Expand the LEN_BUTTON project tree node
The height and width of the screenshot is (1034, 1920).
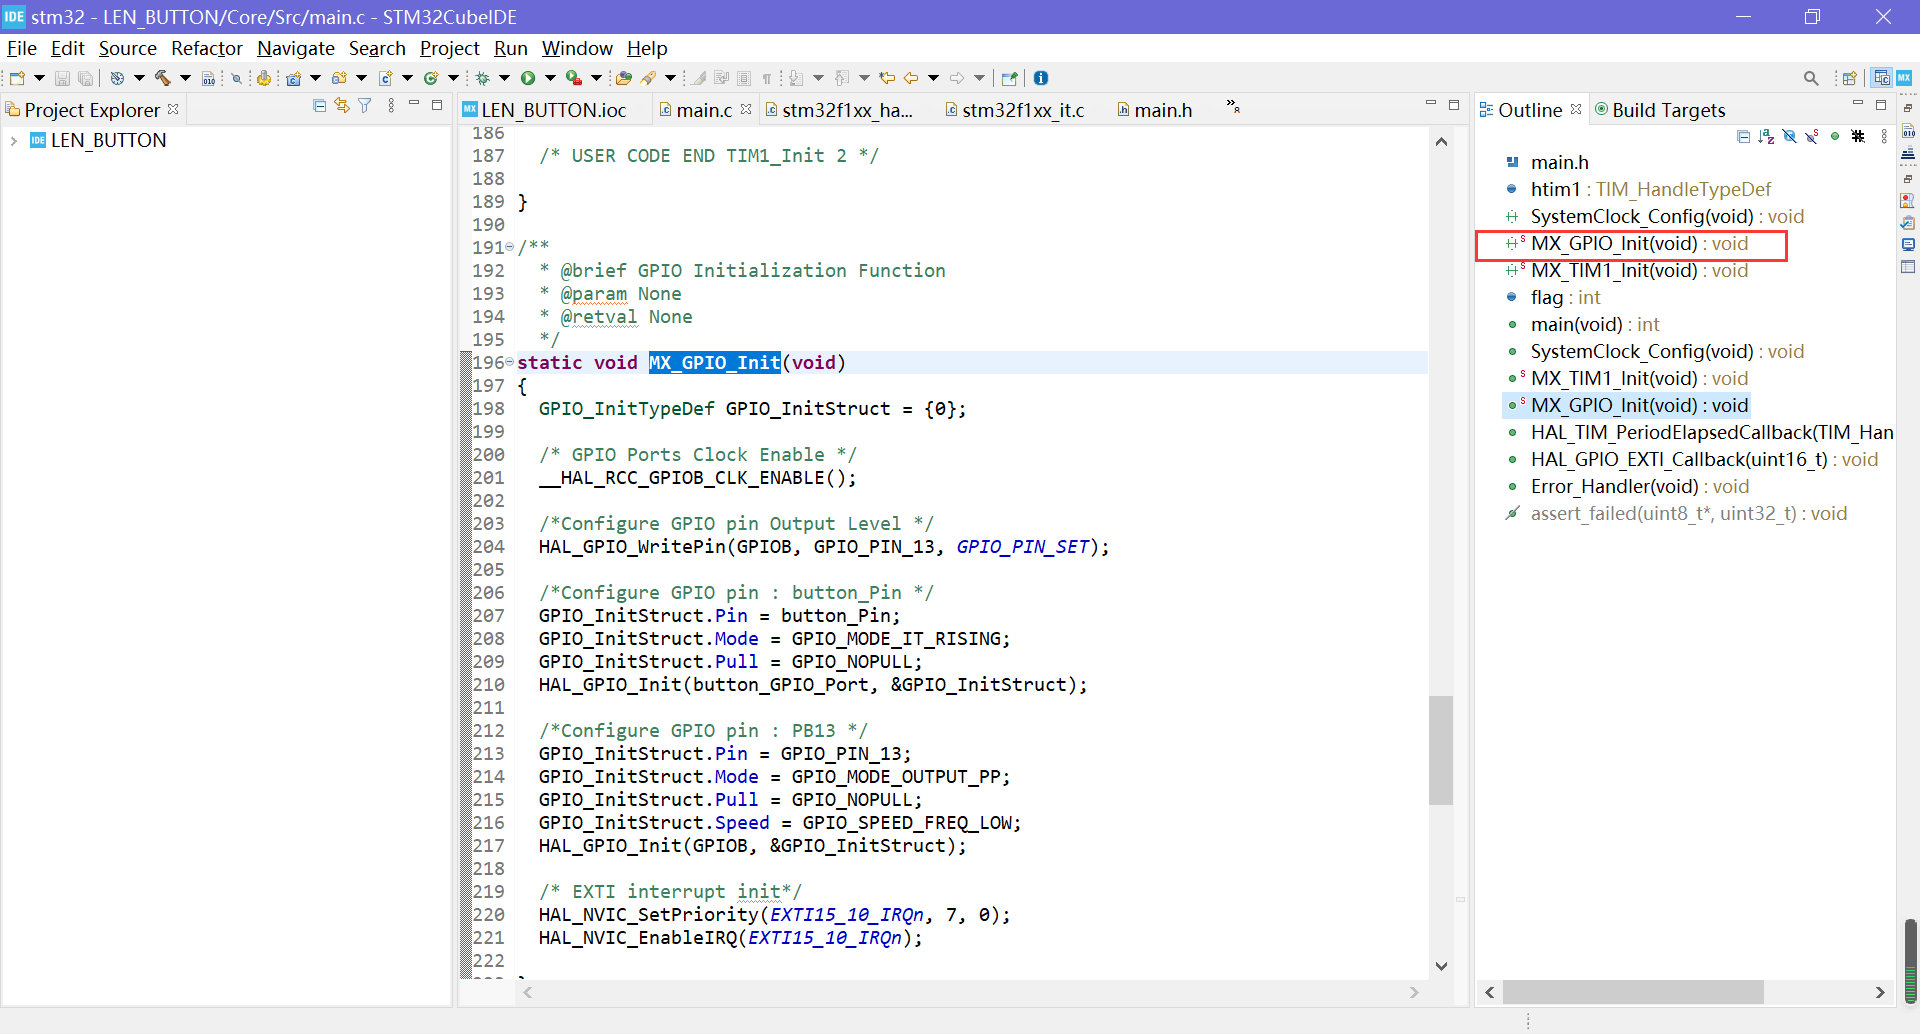(13, 141)
